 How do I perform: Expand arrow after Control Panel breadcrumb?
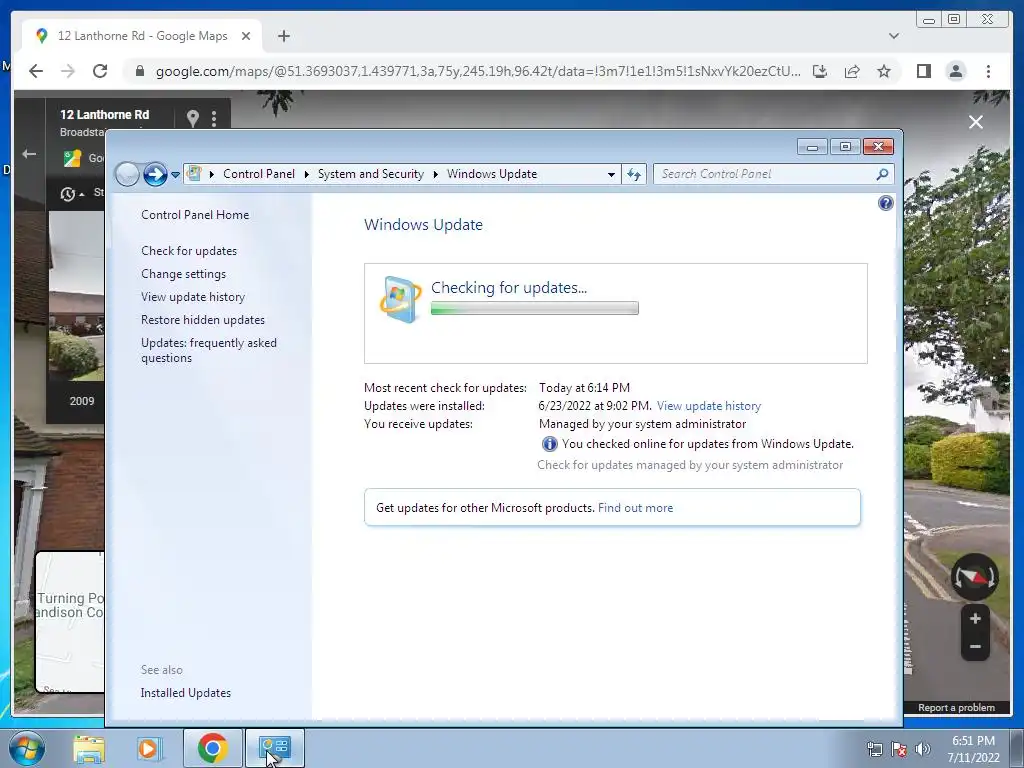[306, 174]
